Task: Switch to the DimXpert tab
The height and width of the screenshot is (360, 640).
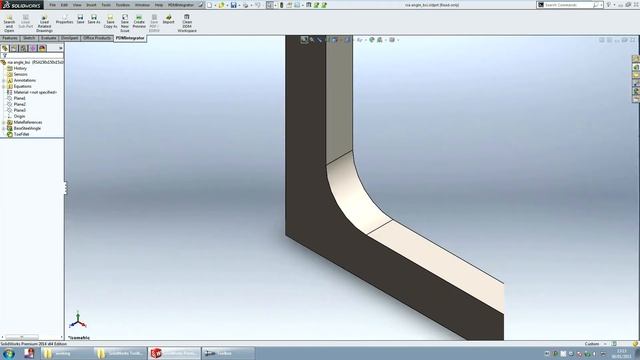Action: (70, 38)
